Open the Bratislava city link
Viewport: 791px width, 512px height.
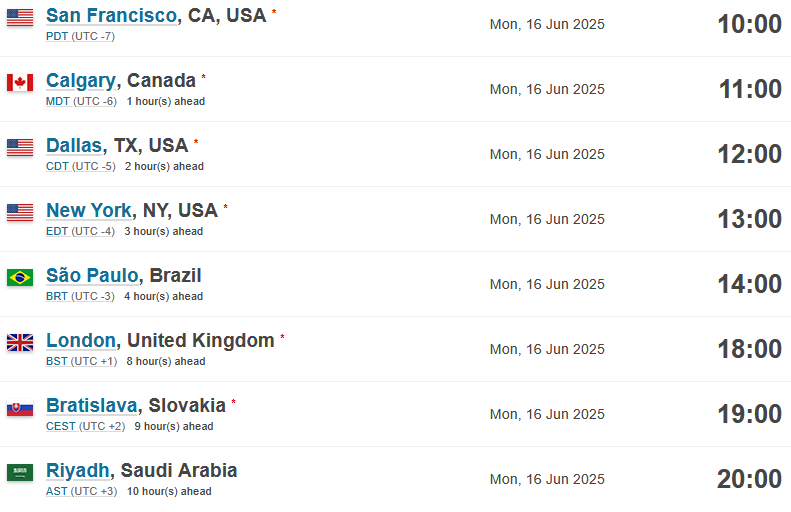coord(92,406)
